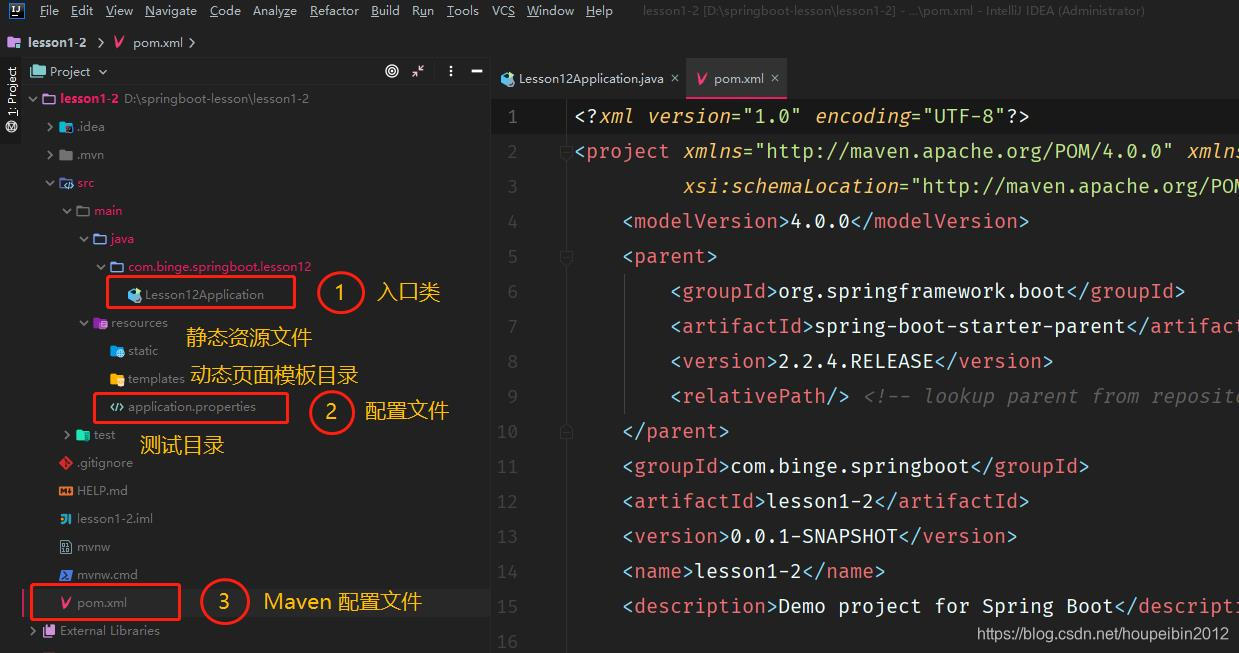This screenshot has width=1239, height=653.
Task: Click the IntelliJ IDEA logo icon
Action: [x=15, y=11]
